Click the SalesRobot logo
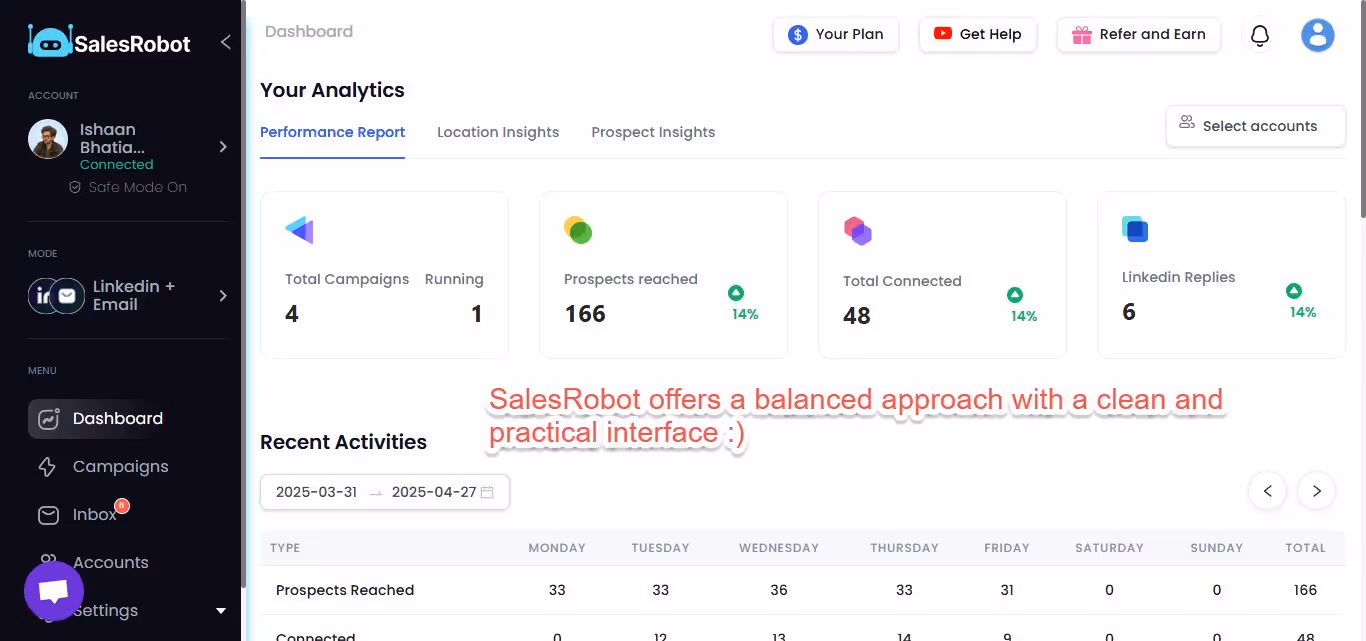Image resolution: width=1366 pixels, height=641 pixels. point(107,42)
